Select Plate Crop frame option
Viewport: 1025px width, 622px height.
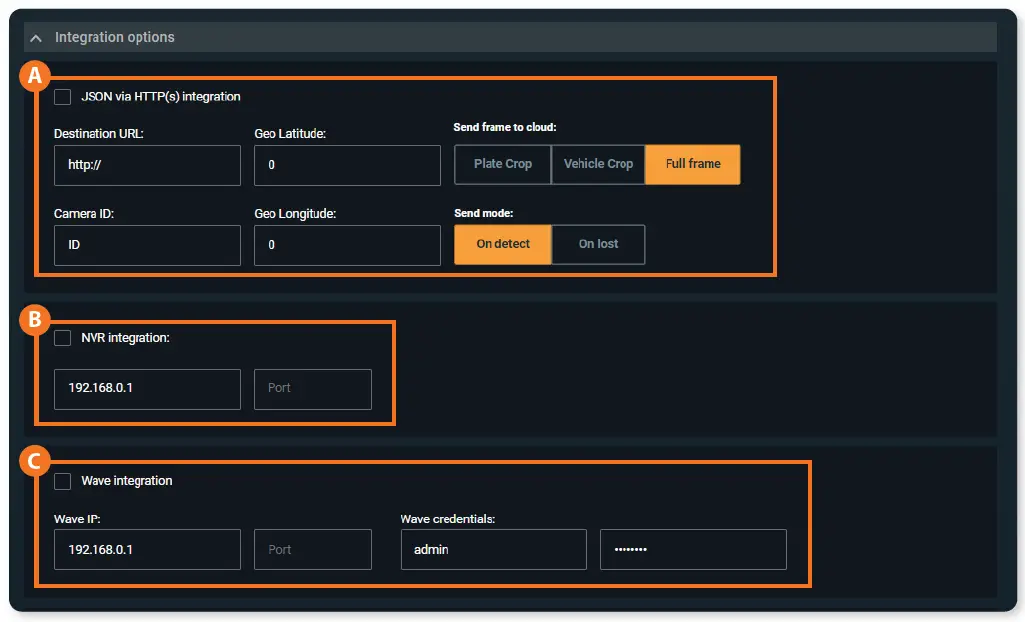tap(503, 164)
